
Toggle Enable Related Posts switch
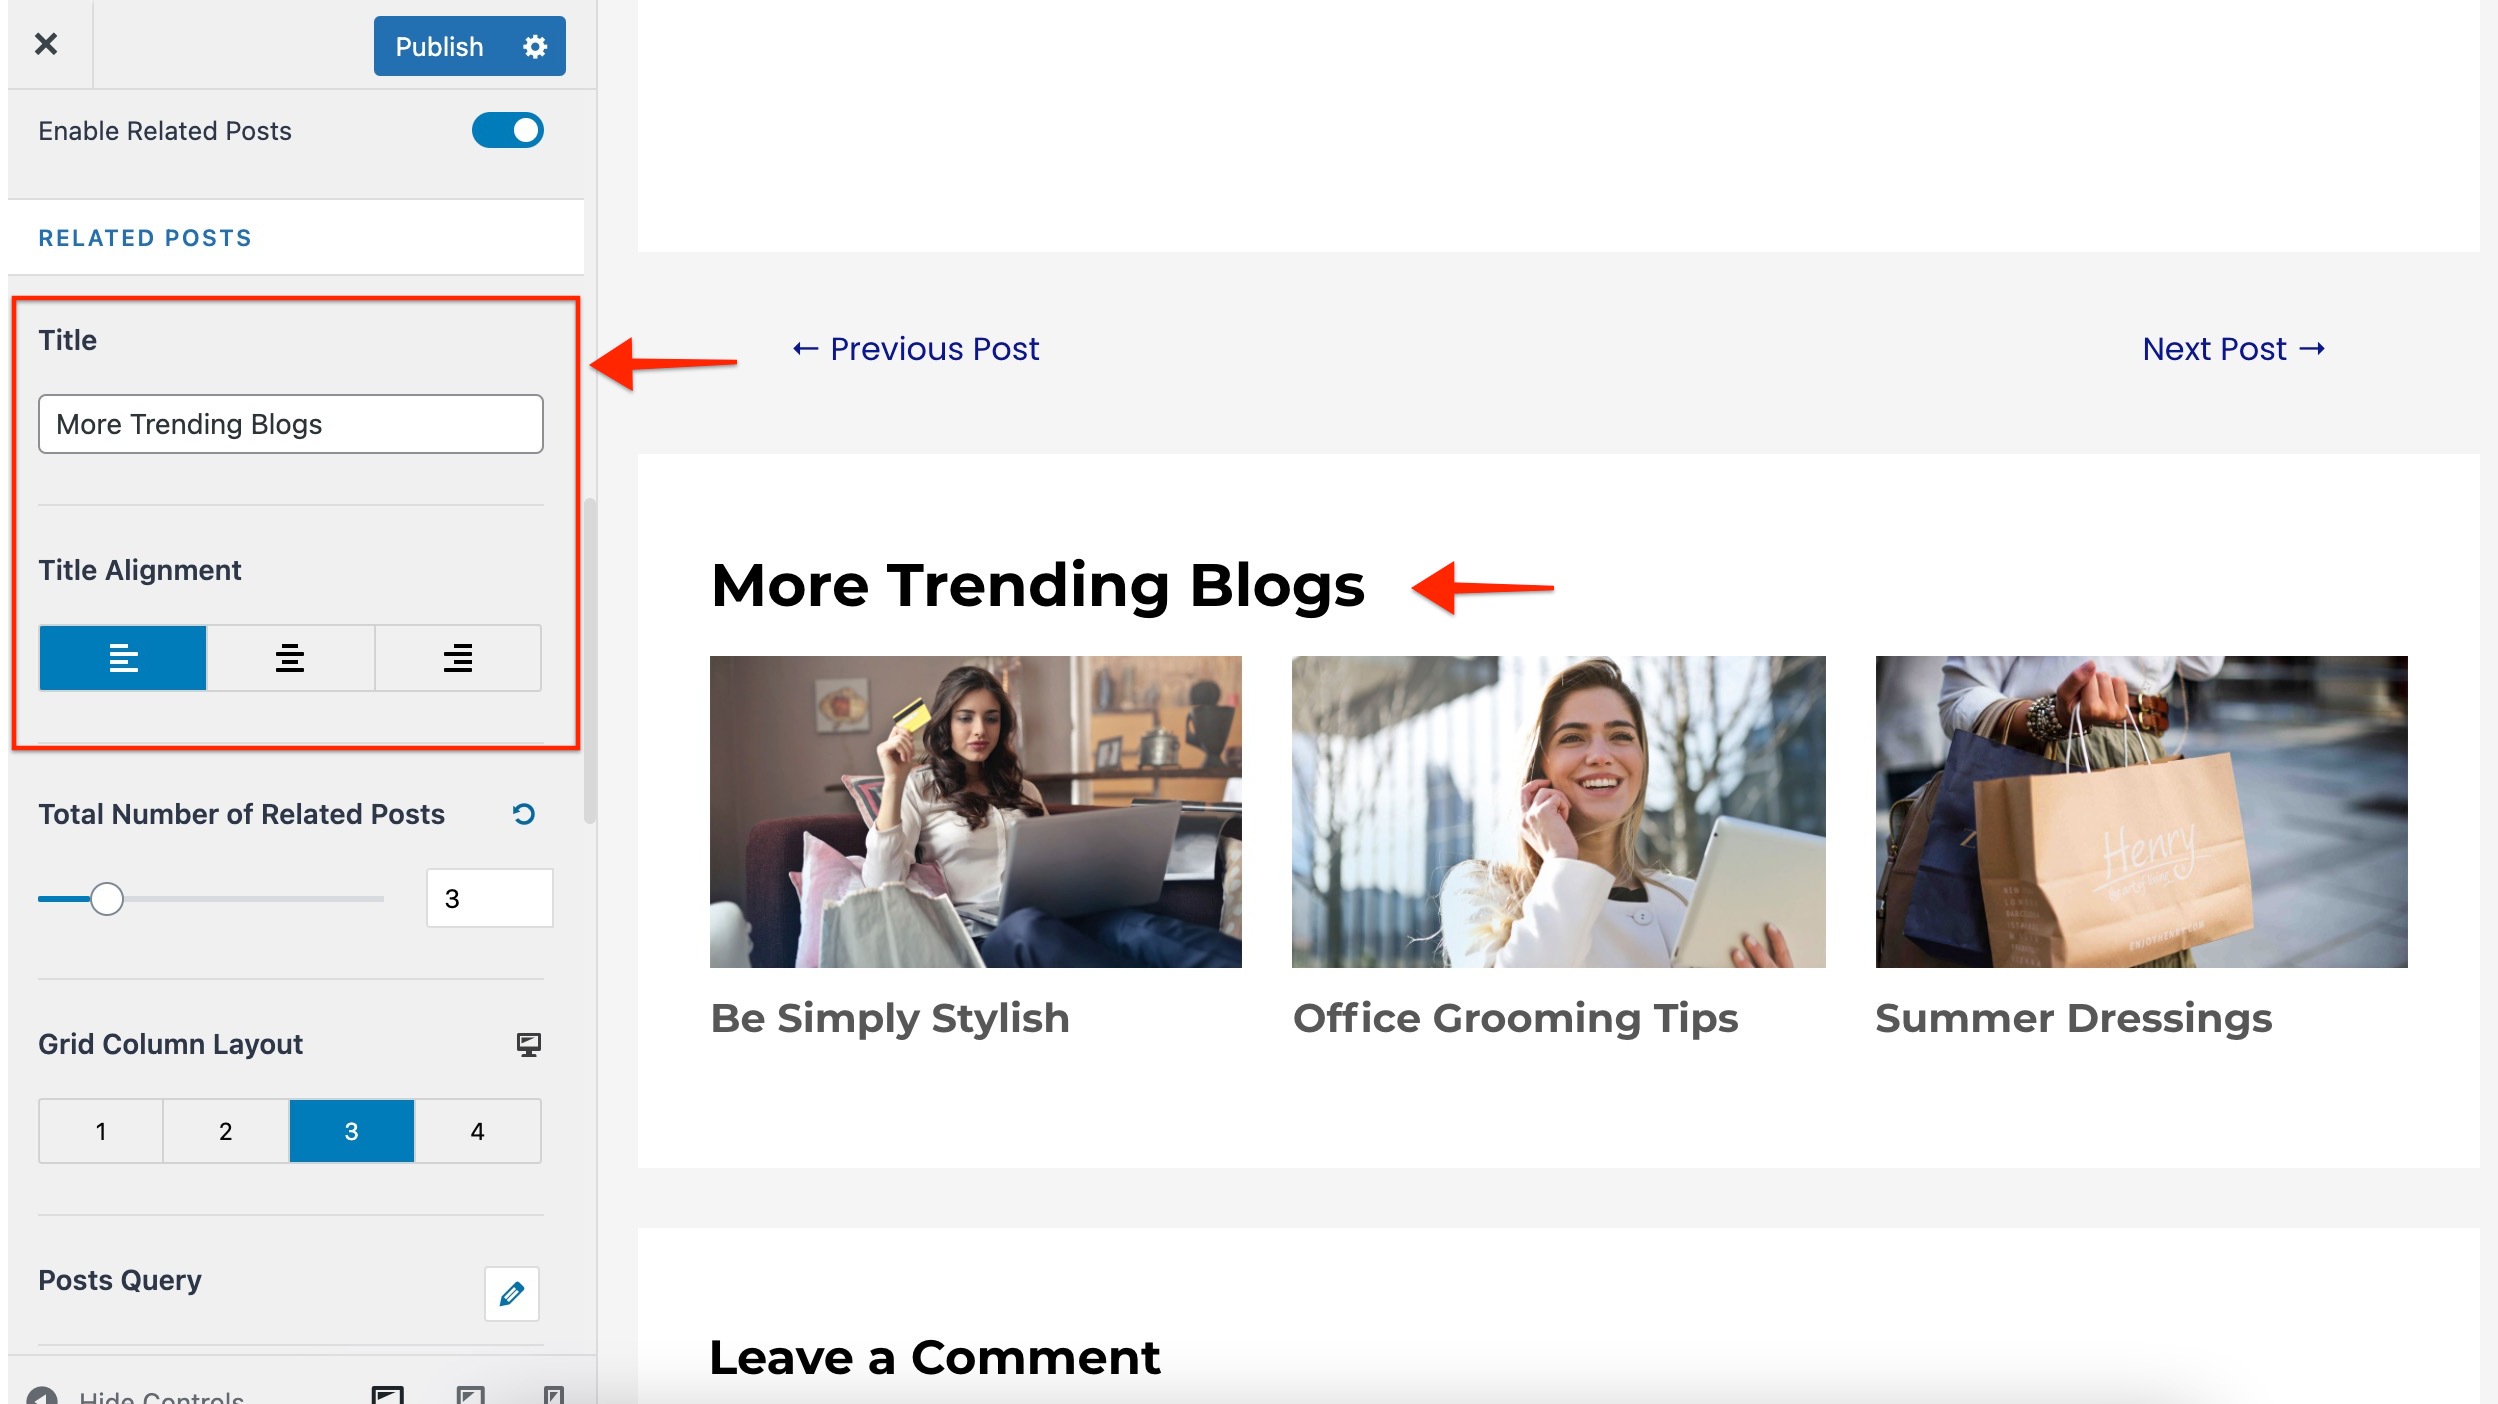pyautogui.click(x=508, y=130)
